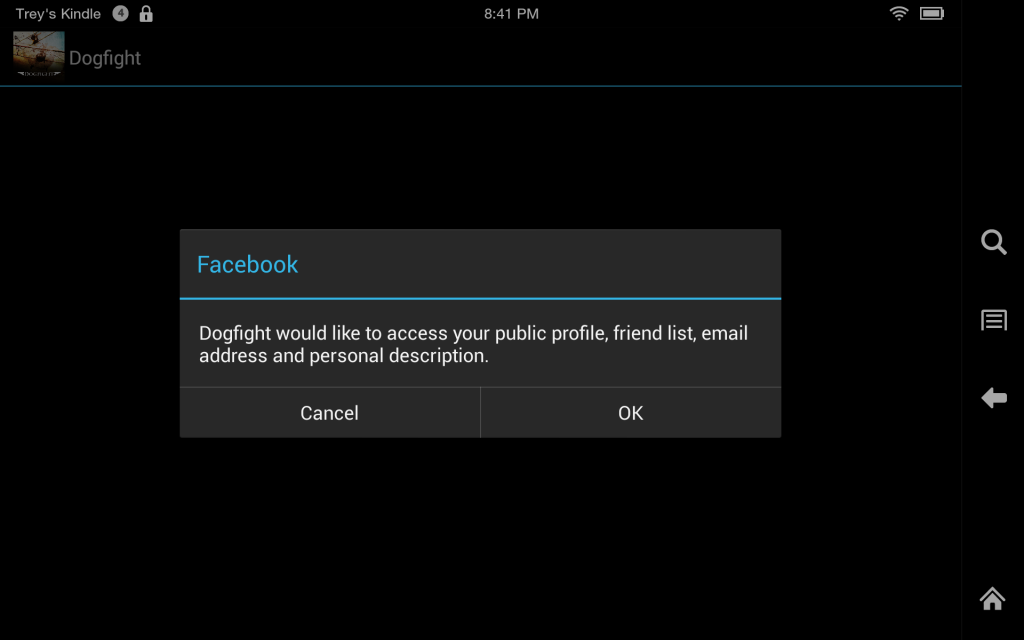Confirm Facebook access by clicking OK
The height and width of the screenshot is (640, 1024).
[631, 413]
